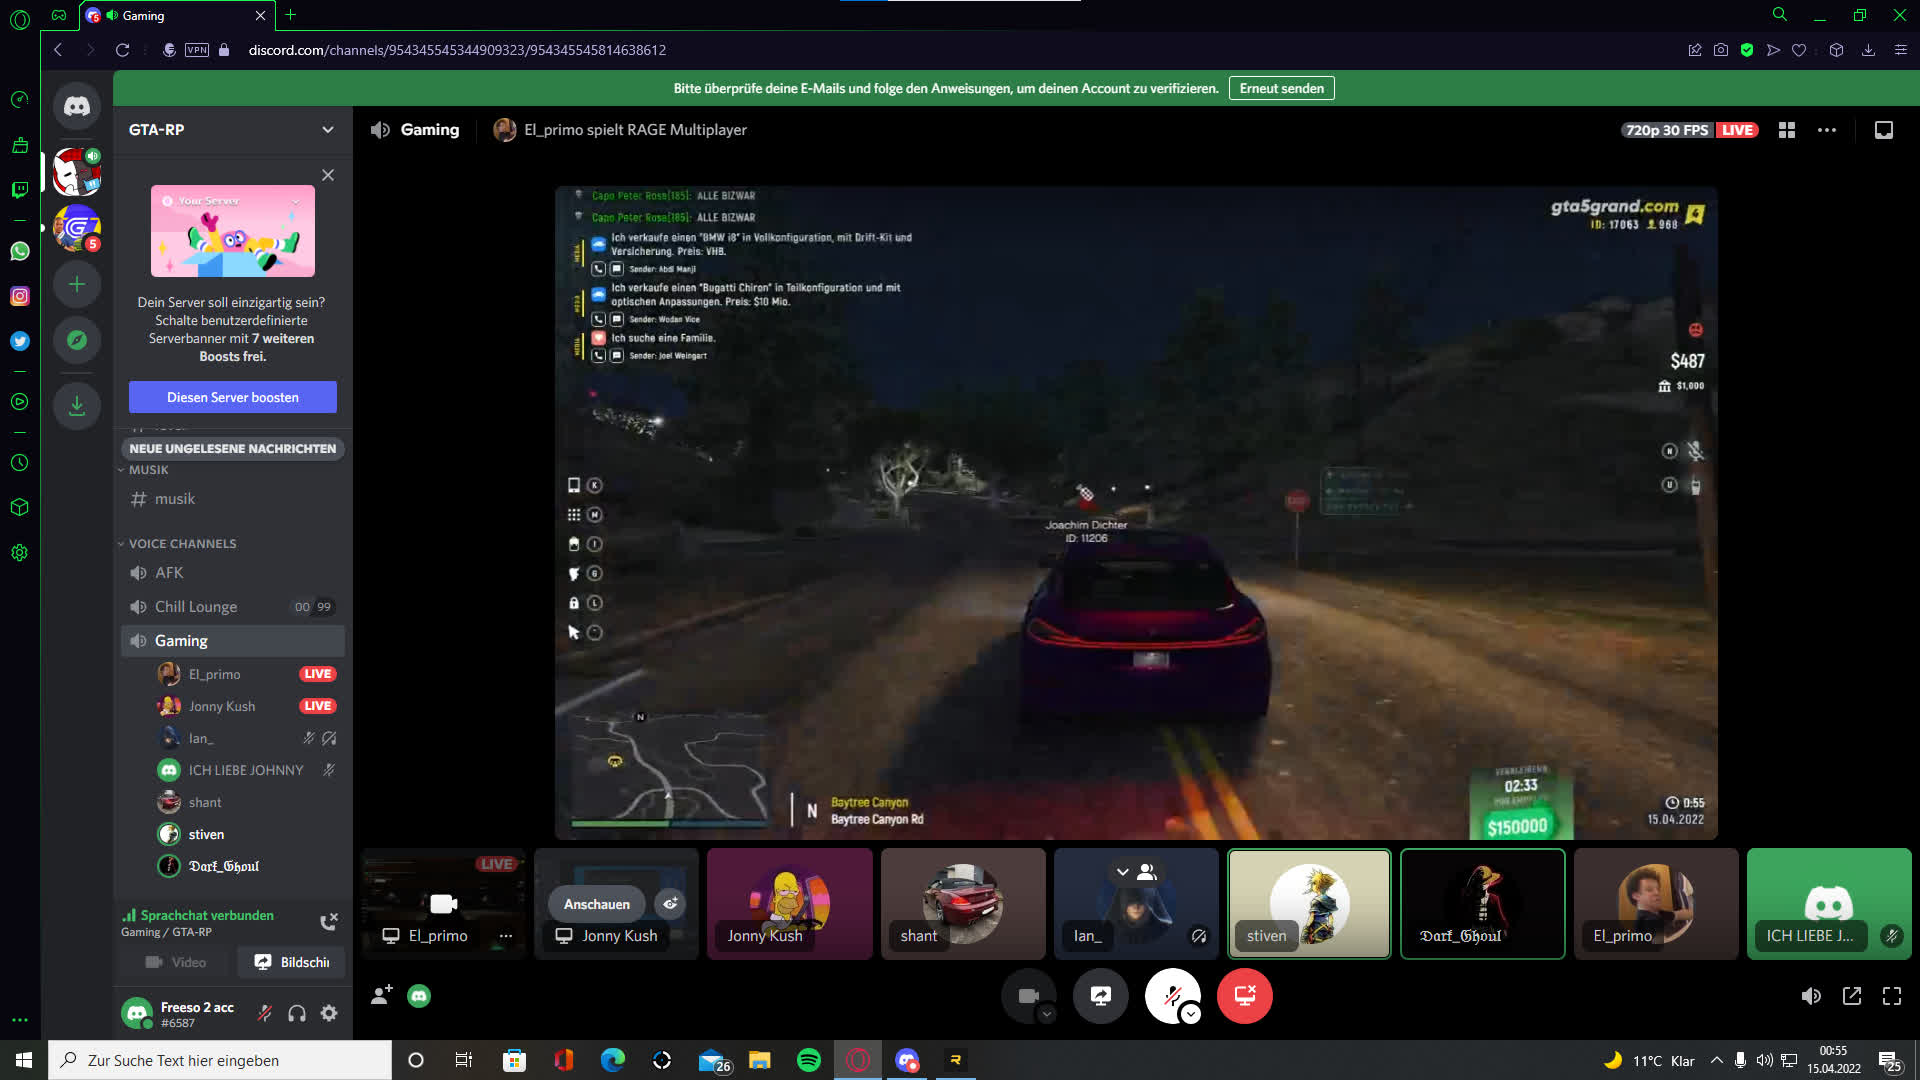
Task: Open inbox icon in top right
Action: click(x=1884, y=130)
